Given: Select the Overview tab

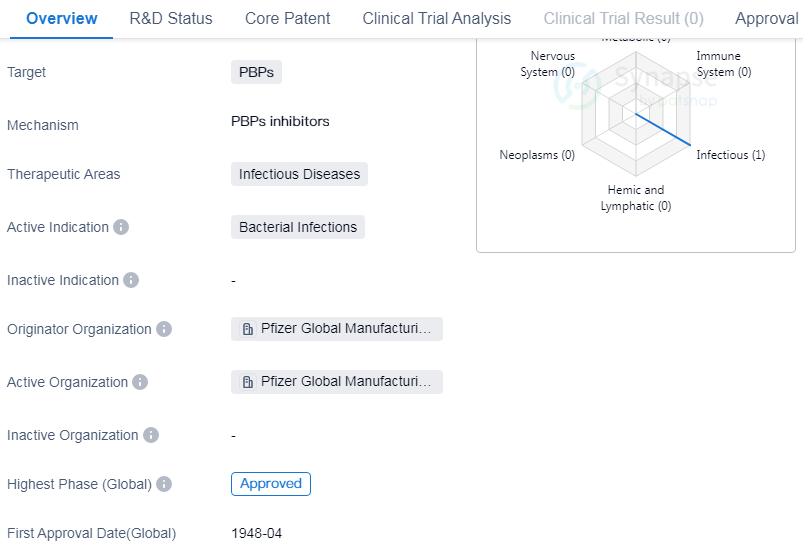Looking at the screenshot, I should [x=62, y=19].
